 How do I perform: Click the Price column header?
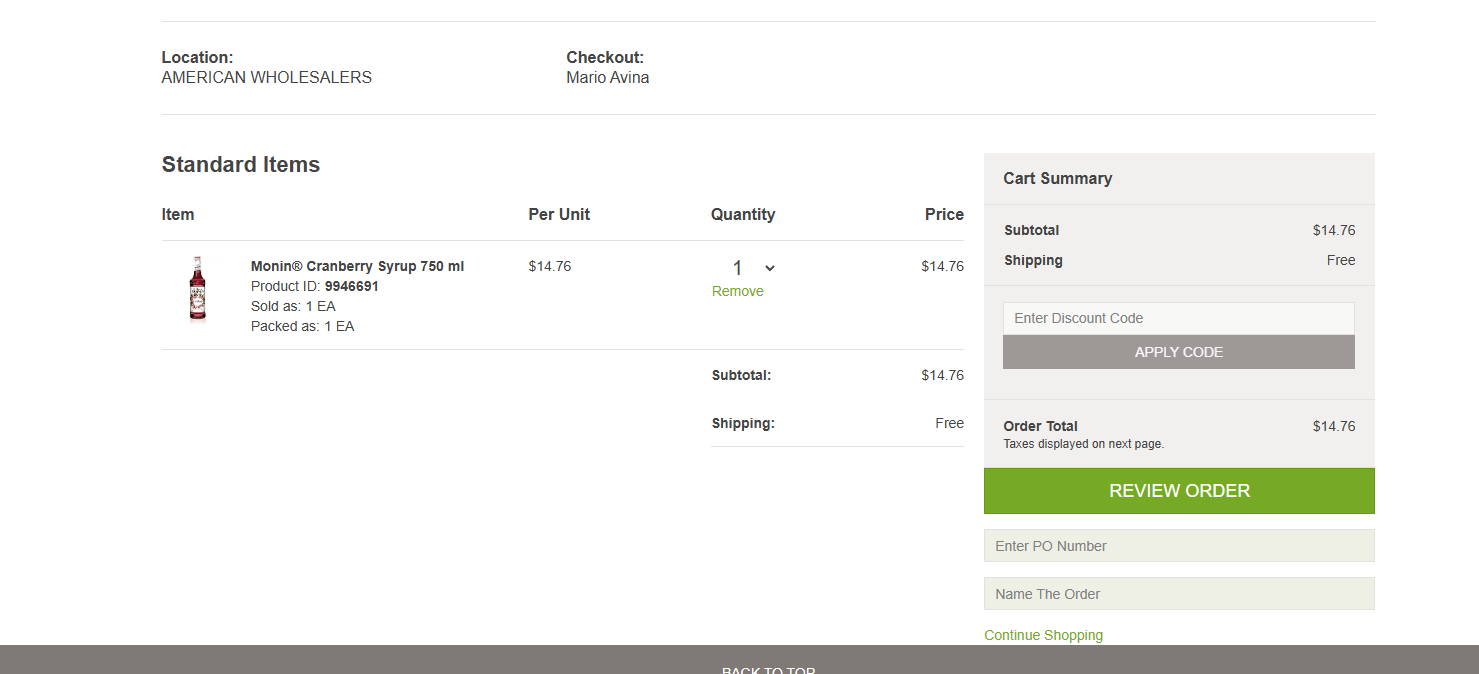click(944, 214)
